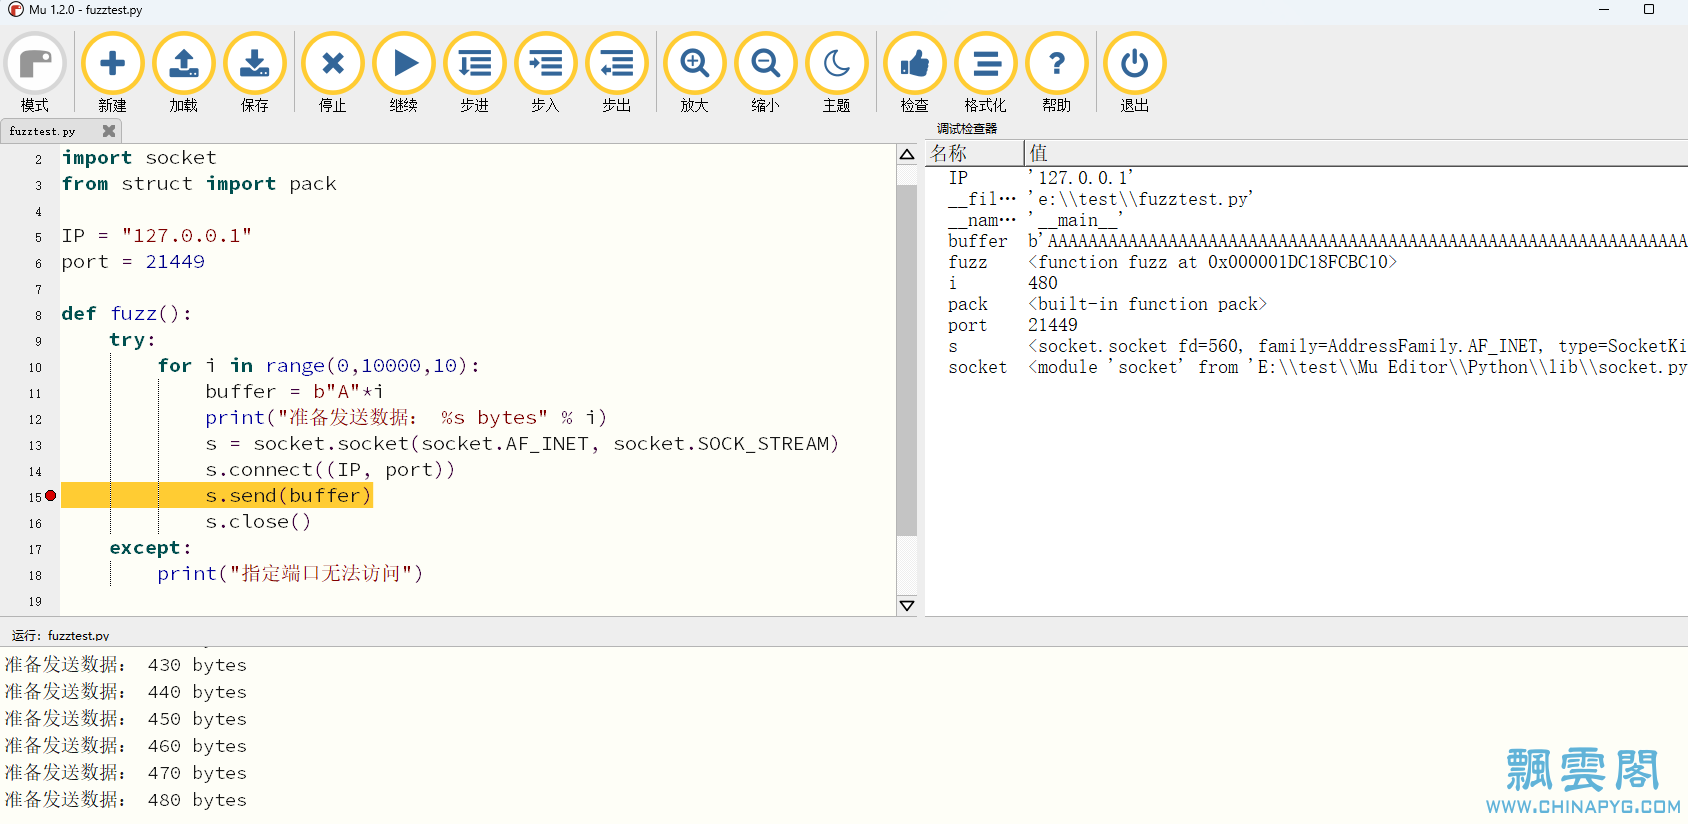Select the port variable row
Image resolution: width=1688 pixels, height=824 pixels.
(1306, 325)
